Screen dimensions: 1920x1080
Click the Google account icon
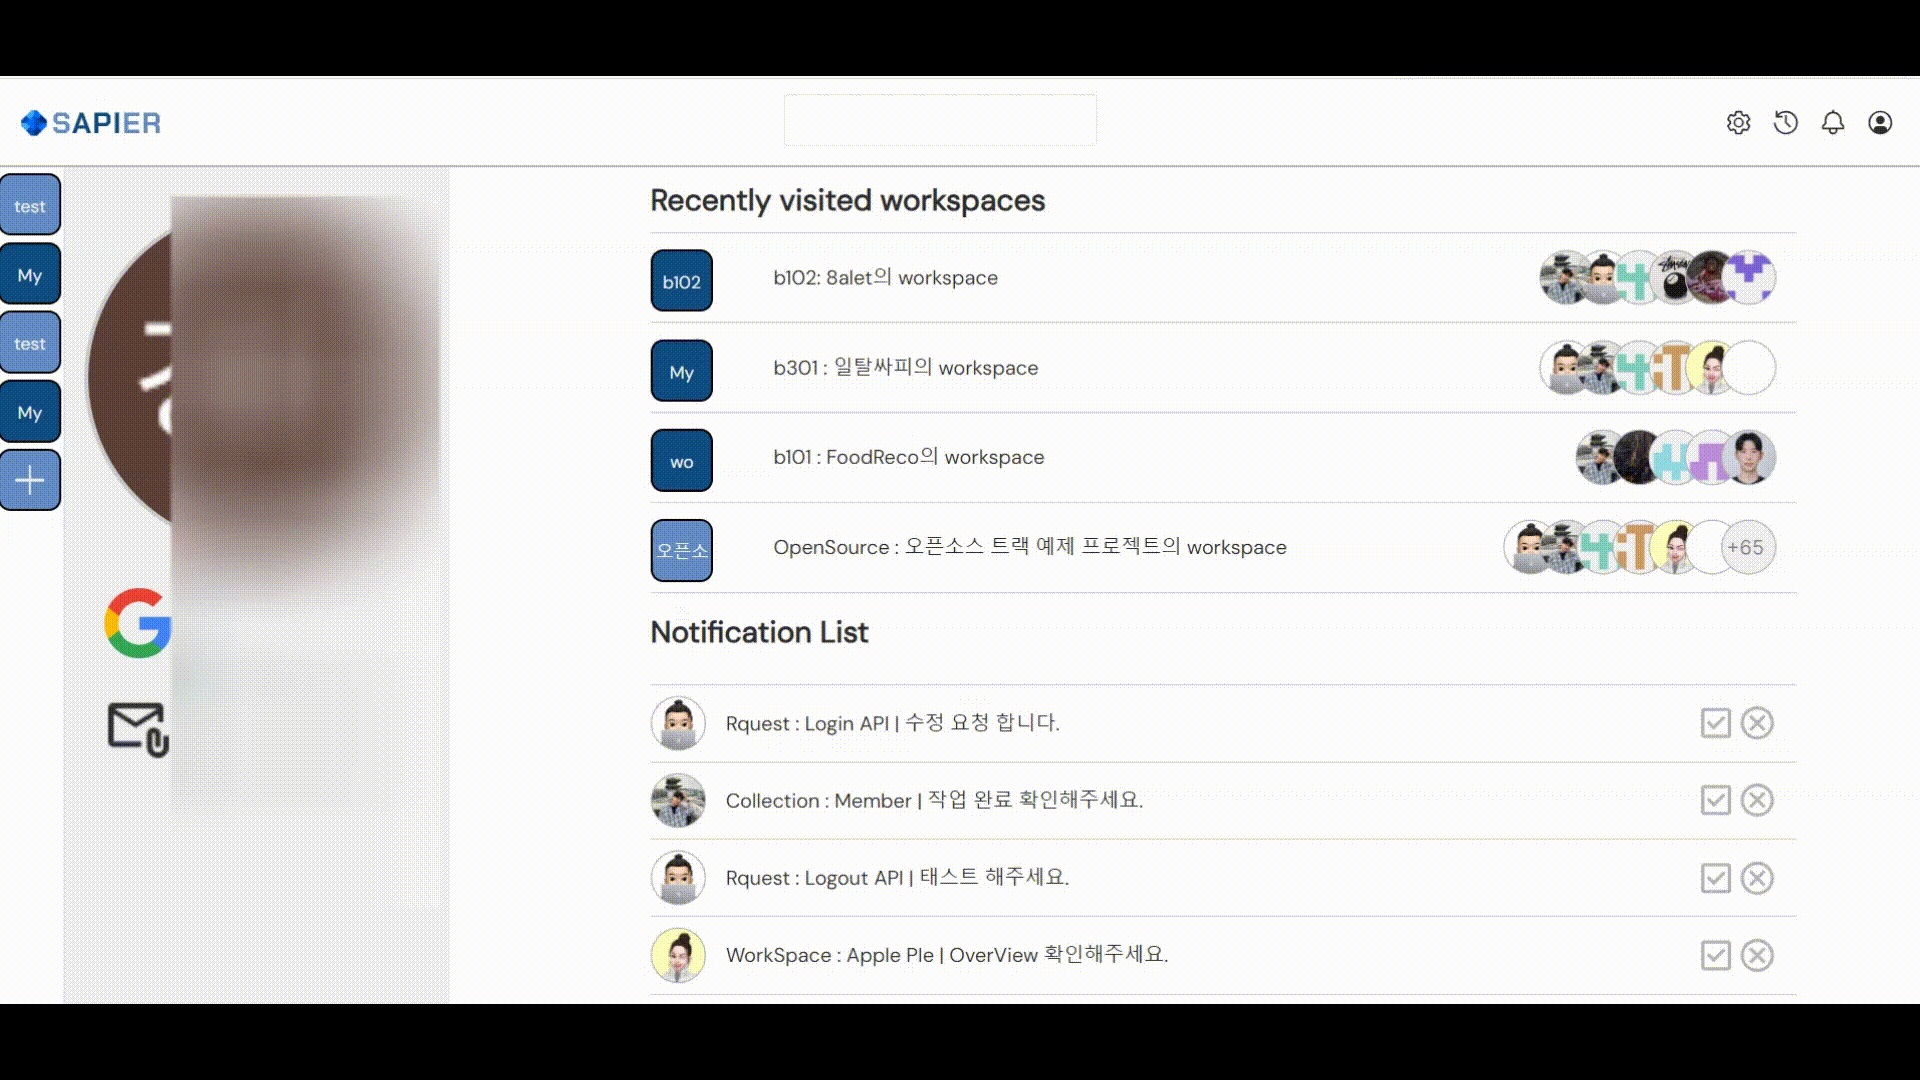point(138,622)
